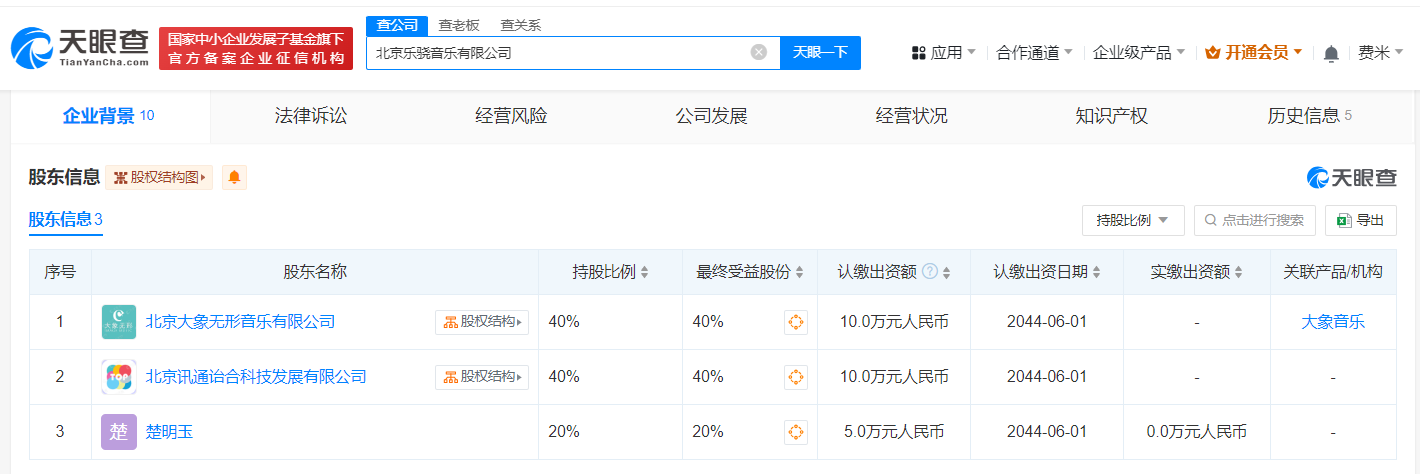Click the 导出 export button

pos(1360,220)
